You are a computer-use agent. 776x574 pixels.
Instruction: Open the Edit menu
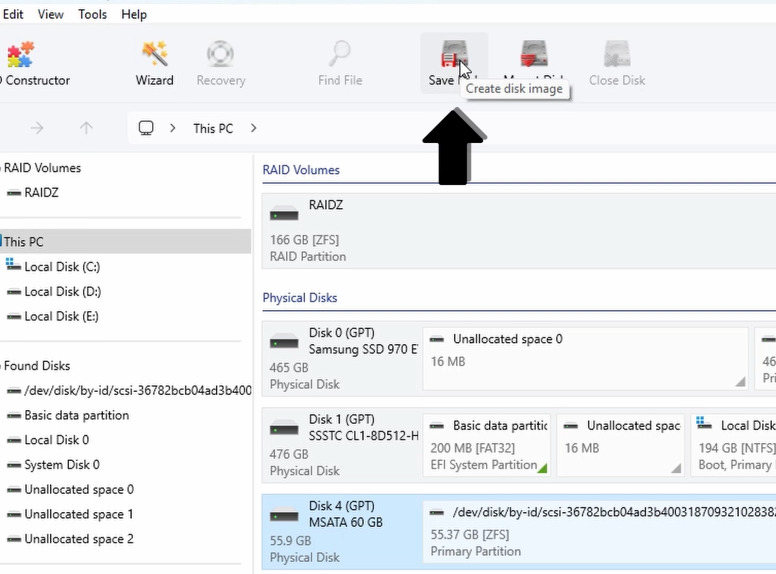[x=12, y=14]
